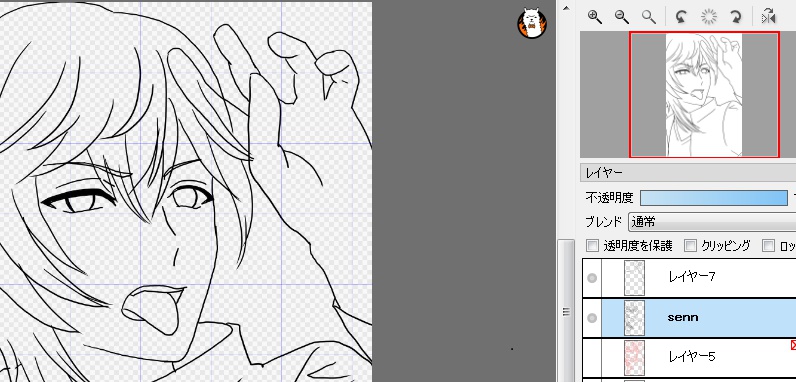The height and width of the screenshot is (382, 796).
Task: Click the レイヤー panel header
Action: 688,173
